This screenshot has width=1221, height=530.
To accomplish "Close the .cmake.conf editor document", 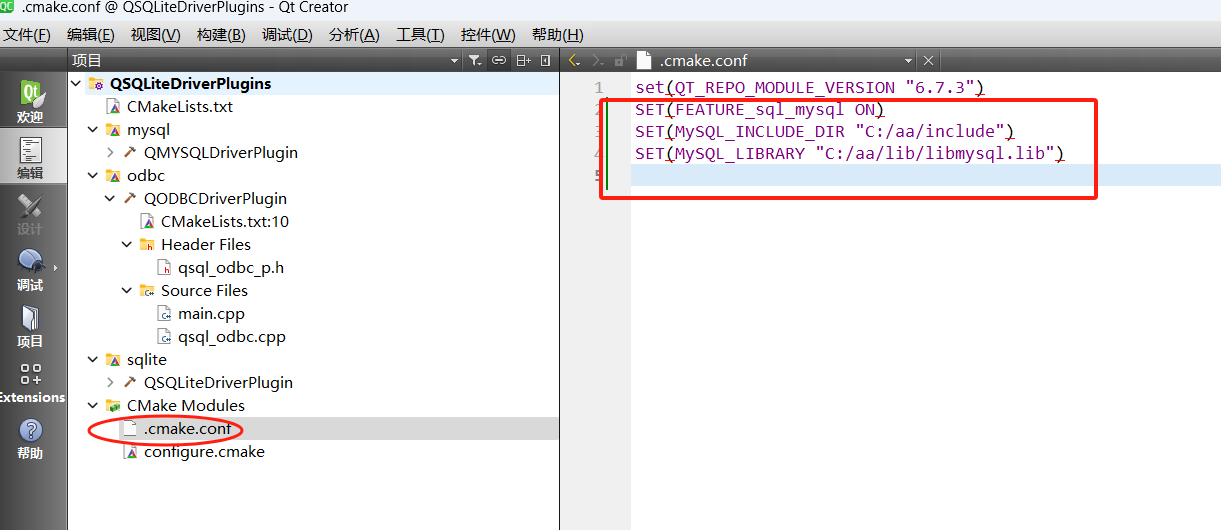I will pyautogui.click(x=928, y=60).
